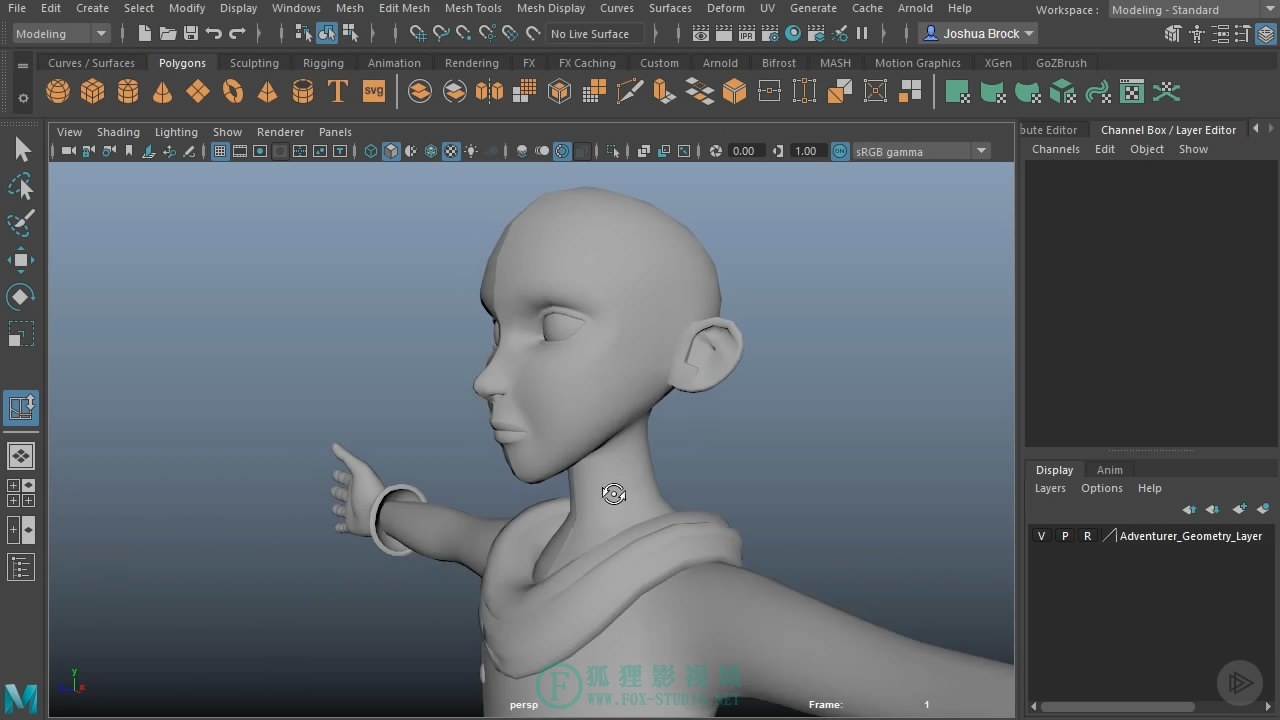Toggle V visibility of Adventurer_Geometry_Layer
The image size is (1280, 720).
pyautogui.click(x=1041, y=536)
